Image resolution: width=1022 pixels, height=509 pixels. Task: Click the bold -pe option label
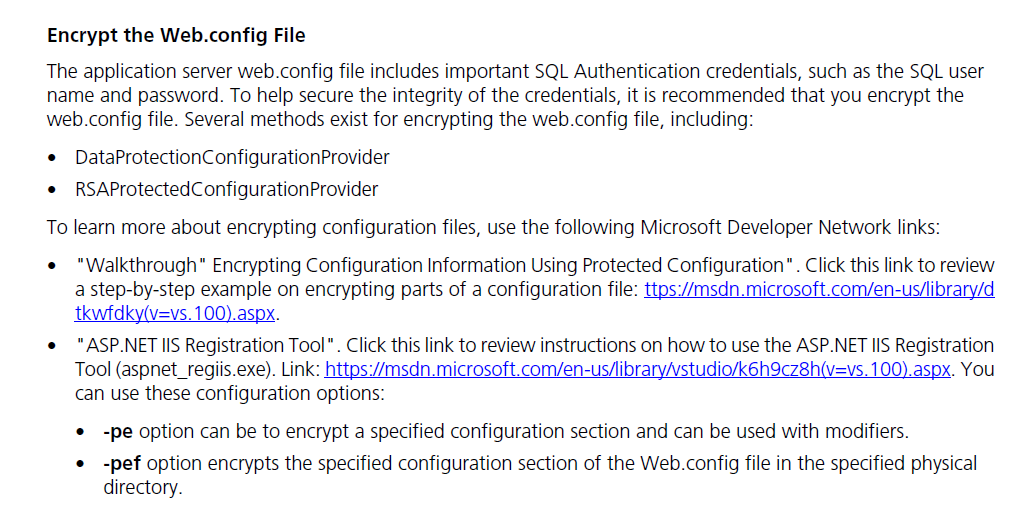(118, 431)
